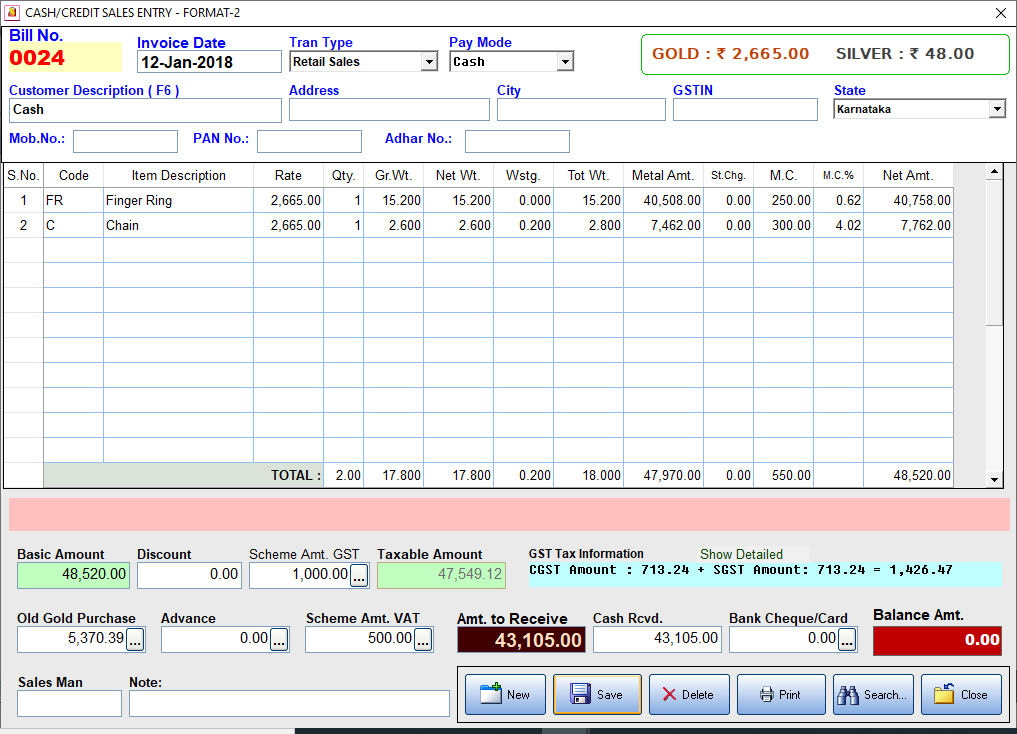Viewport: 1017px width, 734px height.
Task: Open Advance details ellipsis button
Action: point(279,640)
